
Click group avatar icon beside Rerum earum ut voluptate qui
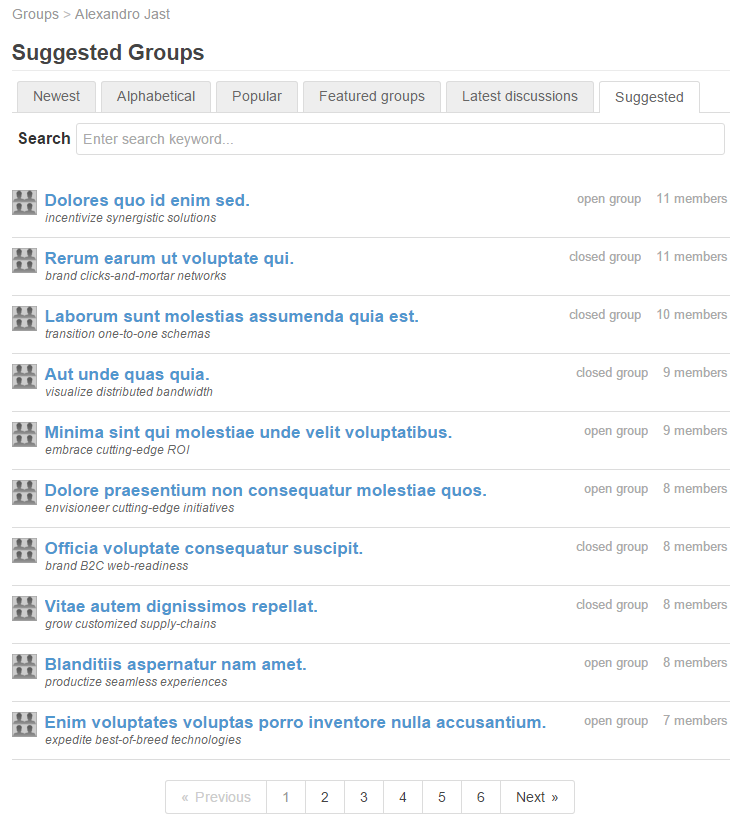pyautogui.click(x=25, y=261)
